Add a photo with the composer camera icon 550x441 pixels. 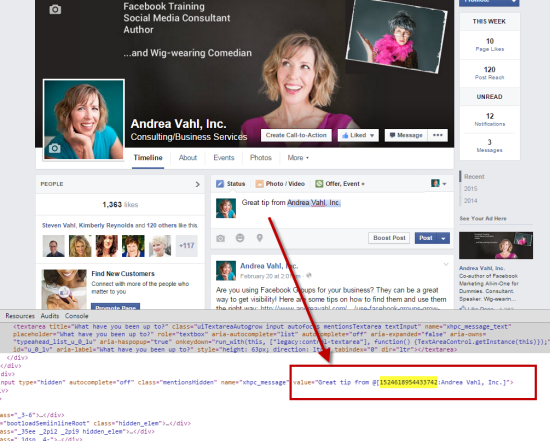(x=220, y=238)
